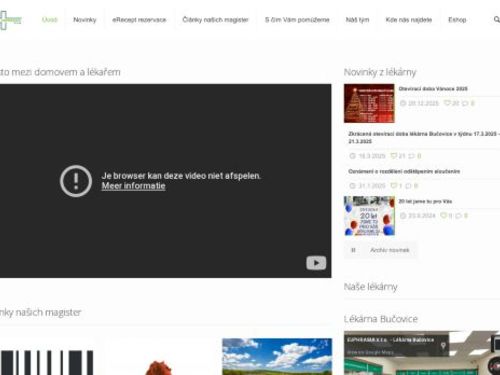Click the Novinky z lékárny heading
Image resolution: width=500 pixels, height=375 pixels.
pos(380,72)
